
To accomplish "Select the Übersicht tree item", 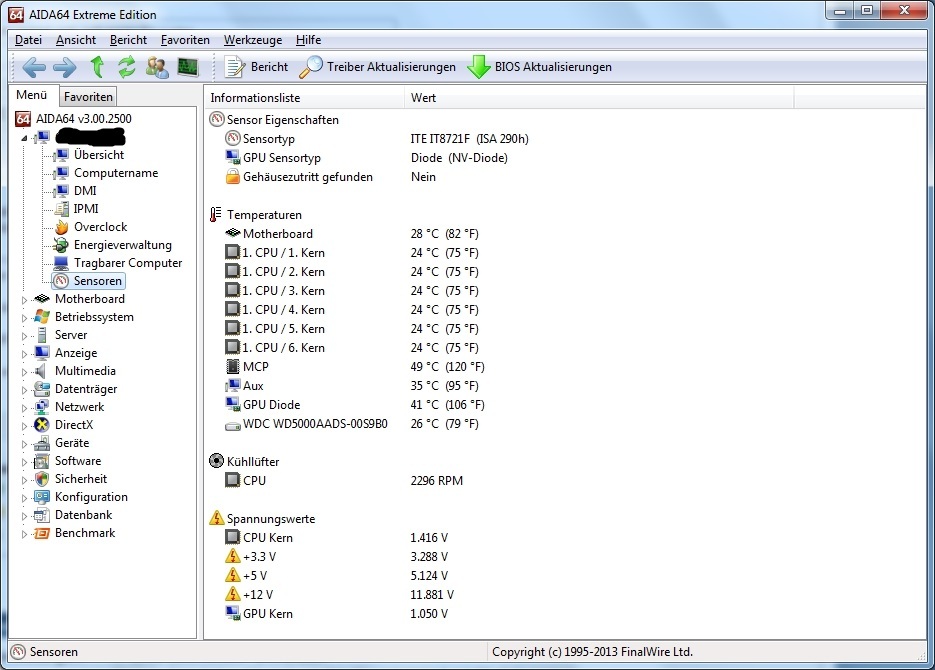I will (x=98, y=155).
